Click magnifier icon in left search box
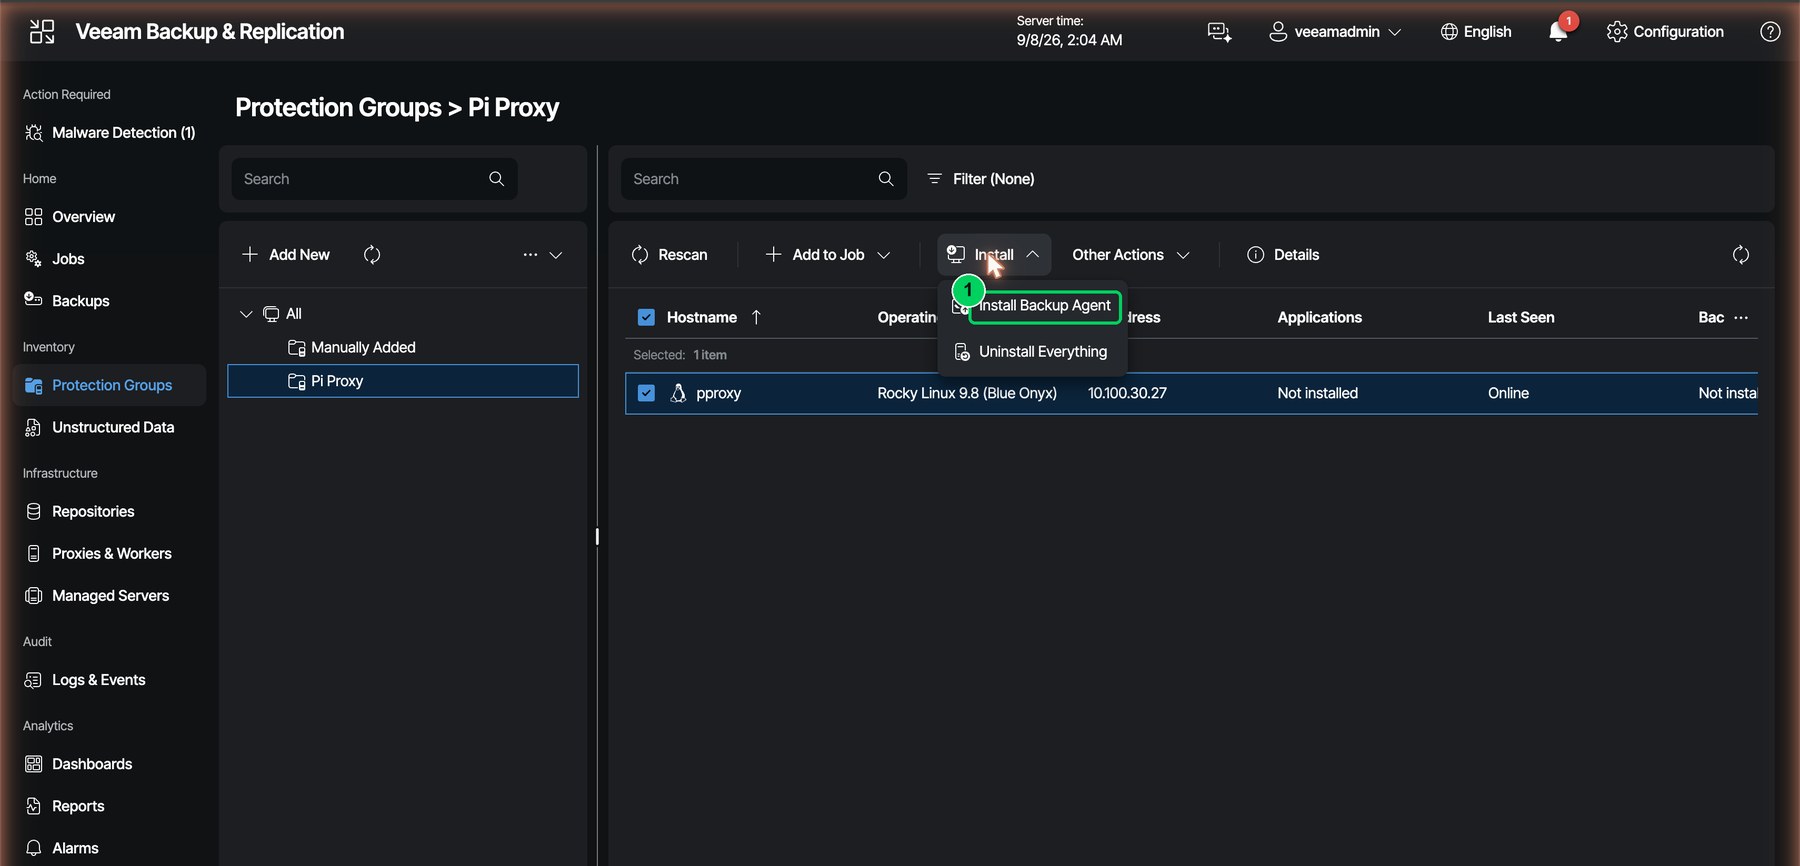The width and height of the screenshot is (1800, 866). (496, 179)
